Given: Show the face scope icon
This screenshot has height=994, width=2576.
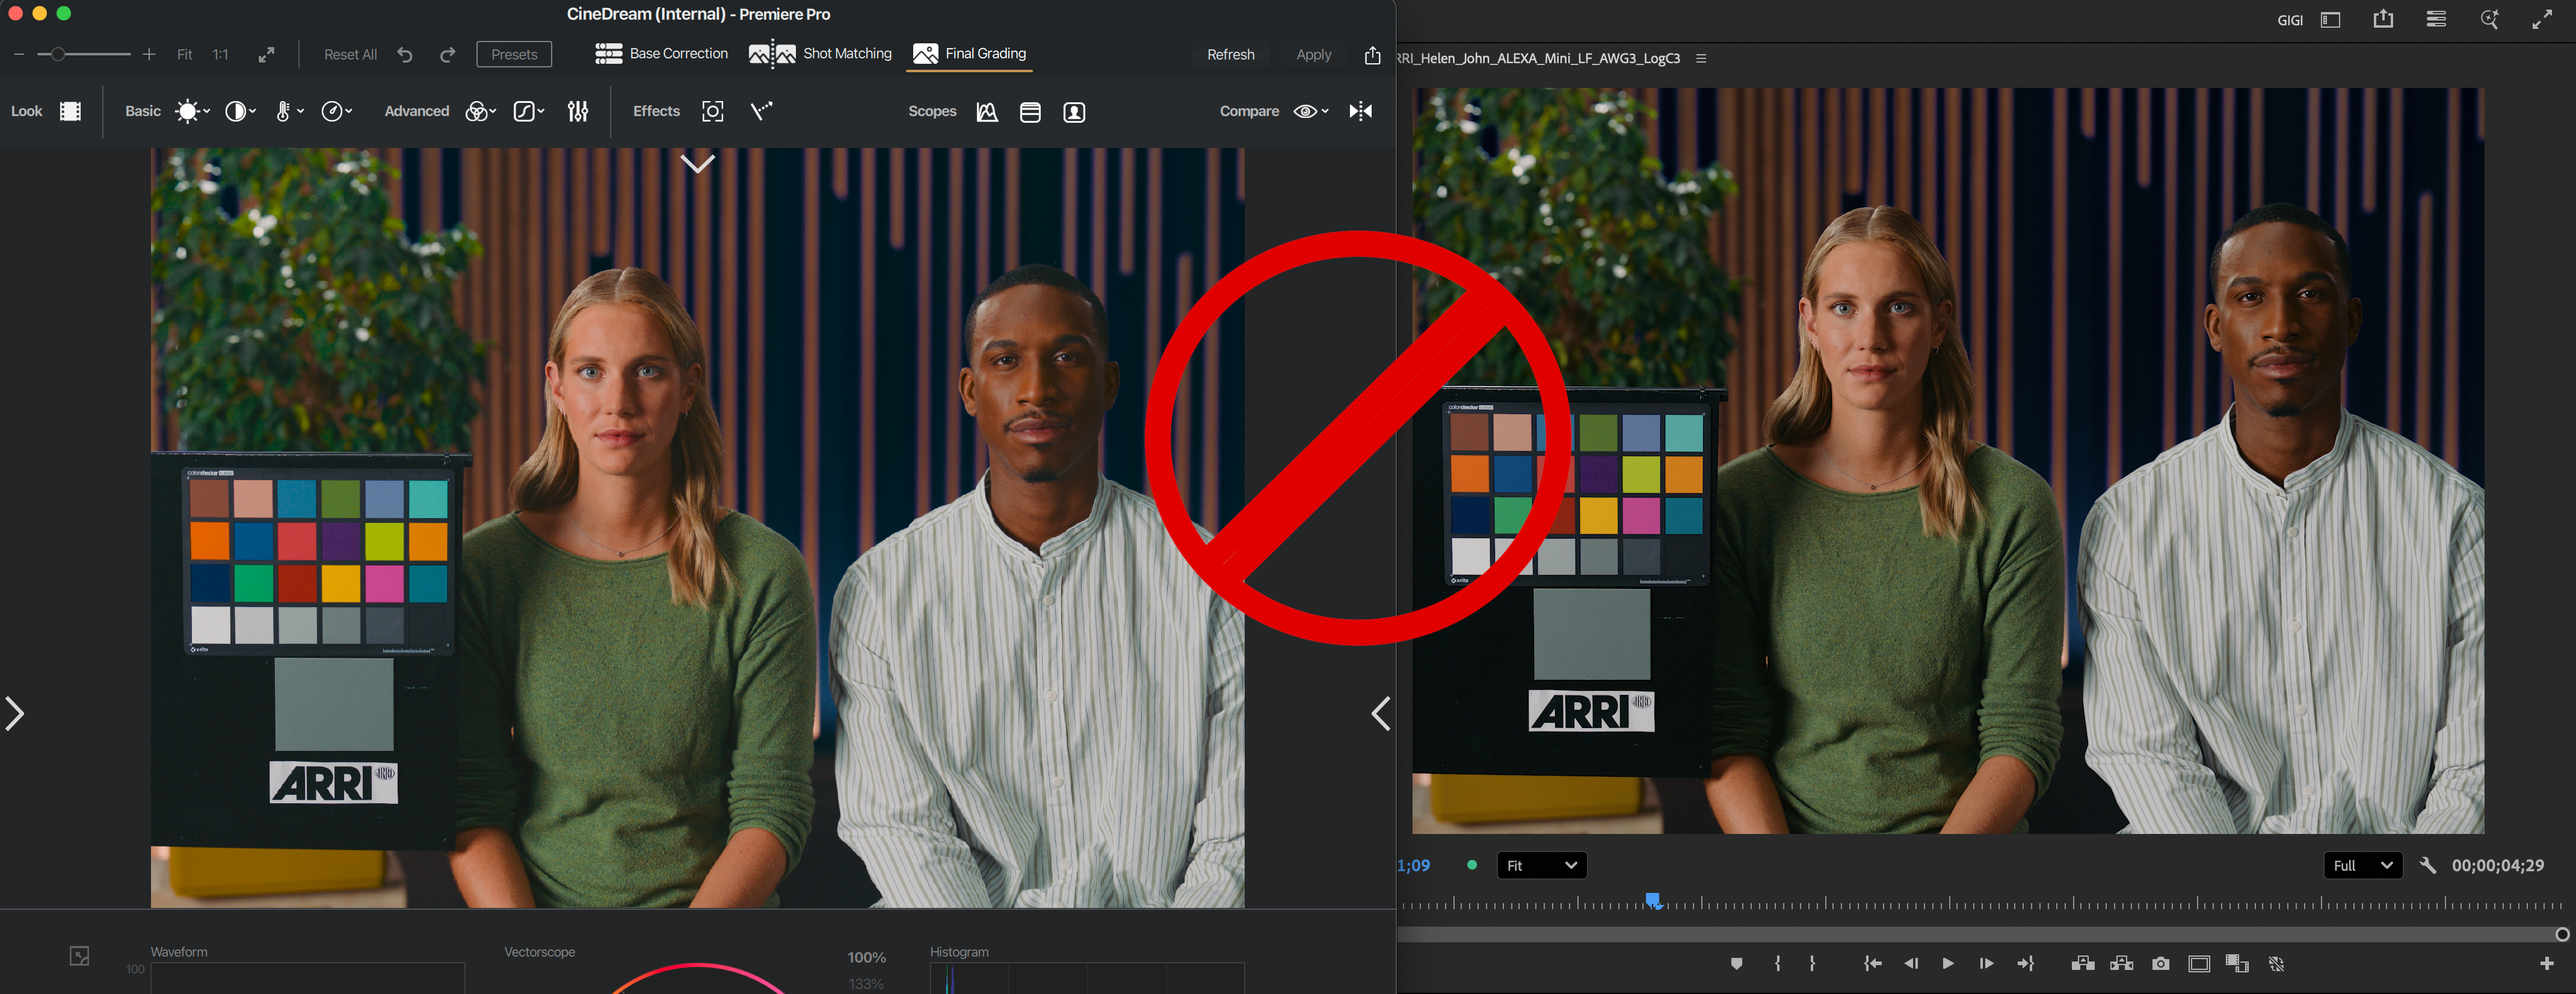Looking at the screenshot, I should coord(1074,112).
